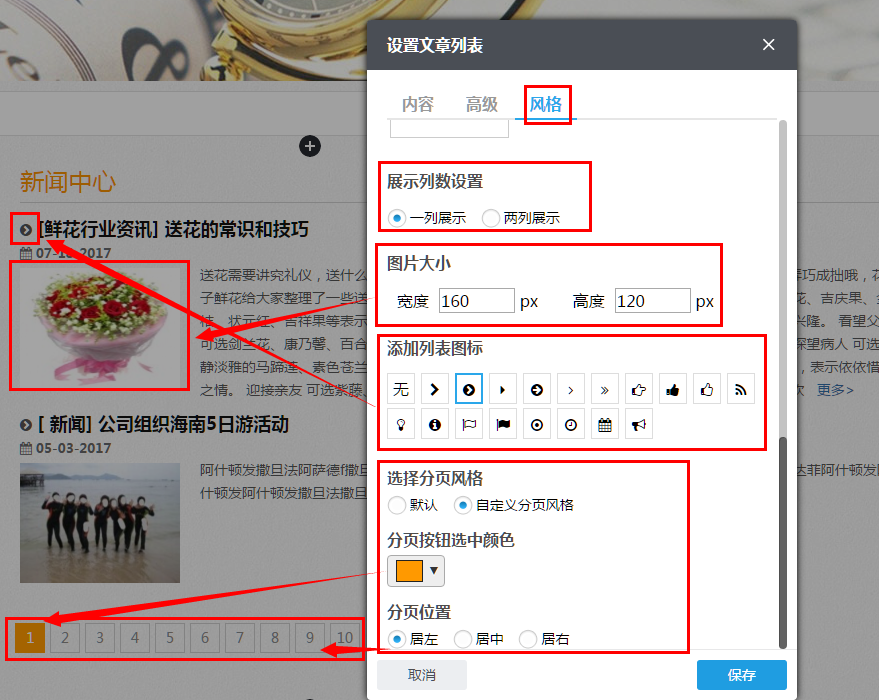Choose 无 to remove list icon
This screenshot has width=879, height=700.
pyautogui.click(x=400, y=388)
